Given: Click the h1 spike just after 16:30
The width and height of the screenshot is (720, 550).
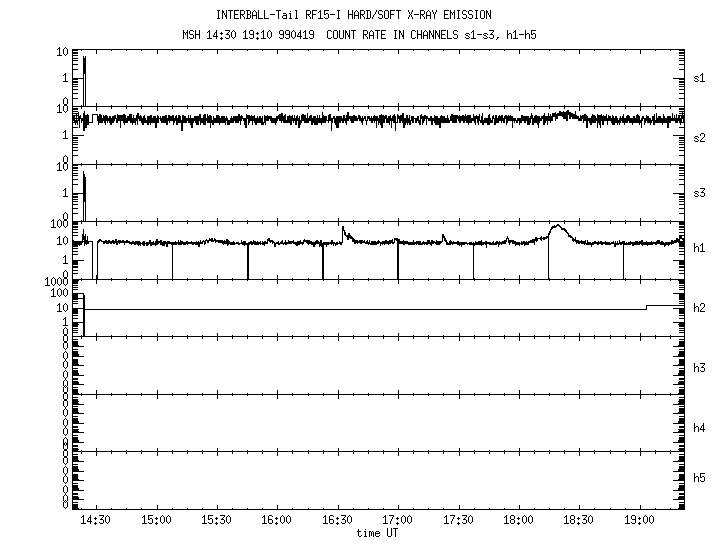Looking at the screenshot, I should (x=343, y=230).
